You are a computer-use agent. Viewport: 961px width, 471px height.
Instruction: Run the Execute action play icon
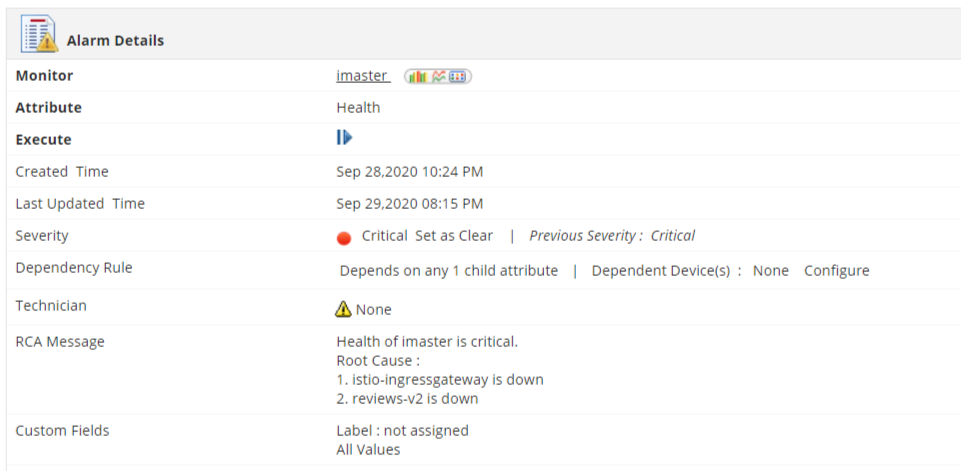[344, 138]
